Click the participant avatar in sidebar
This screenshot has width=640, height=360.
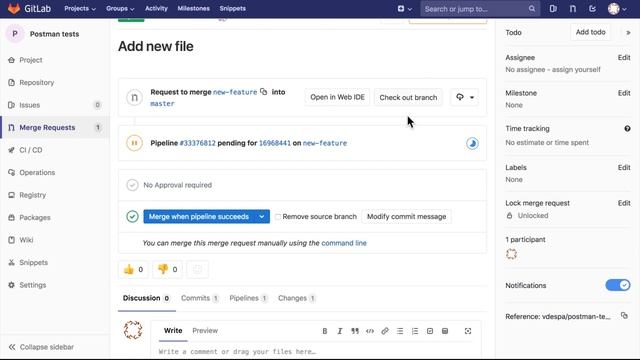tap(511, 254)
